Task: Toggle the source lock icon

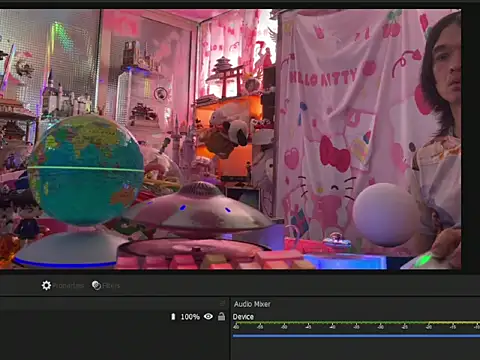Action: click(x=221, y=316)
